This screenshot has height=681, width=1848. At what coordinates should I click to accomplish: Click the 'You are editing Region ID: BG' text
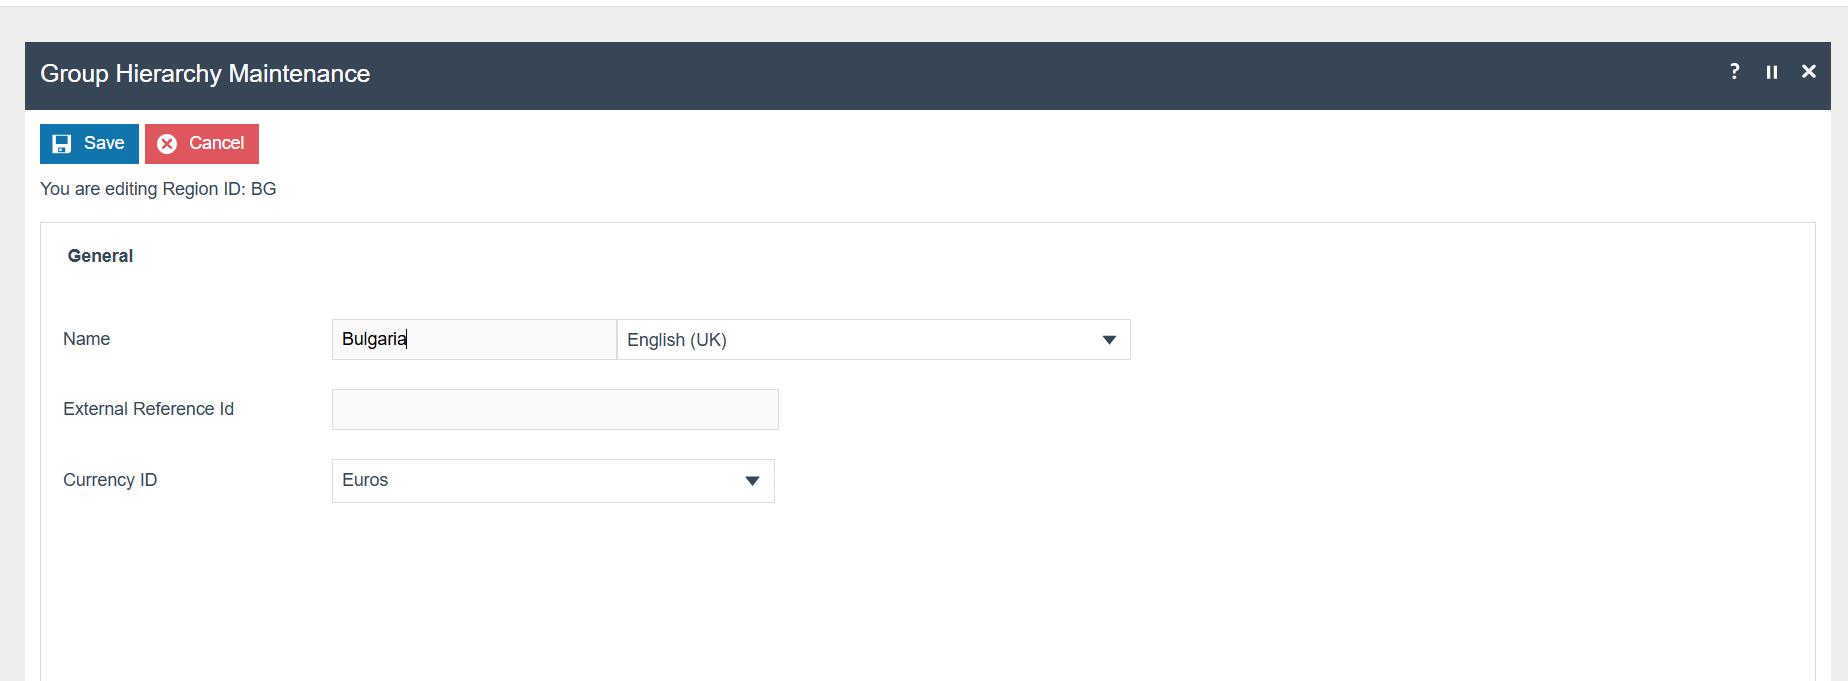(x=158, y=189)
